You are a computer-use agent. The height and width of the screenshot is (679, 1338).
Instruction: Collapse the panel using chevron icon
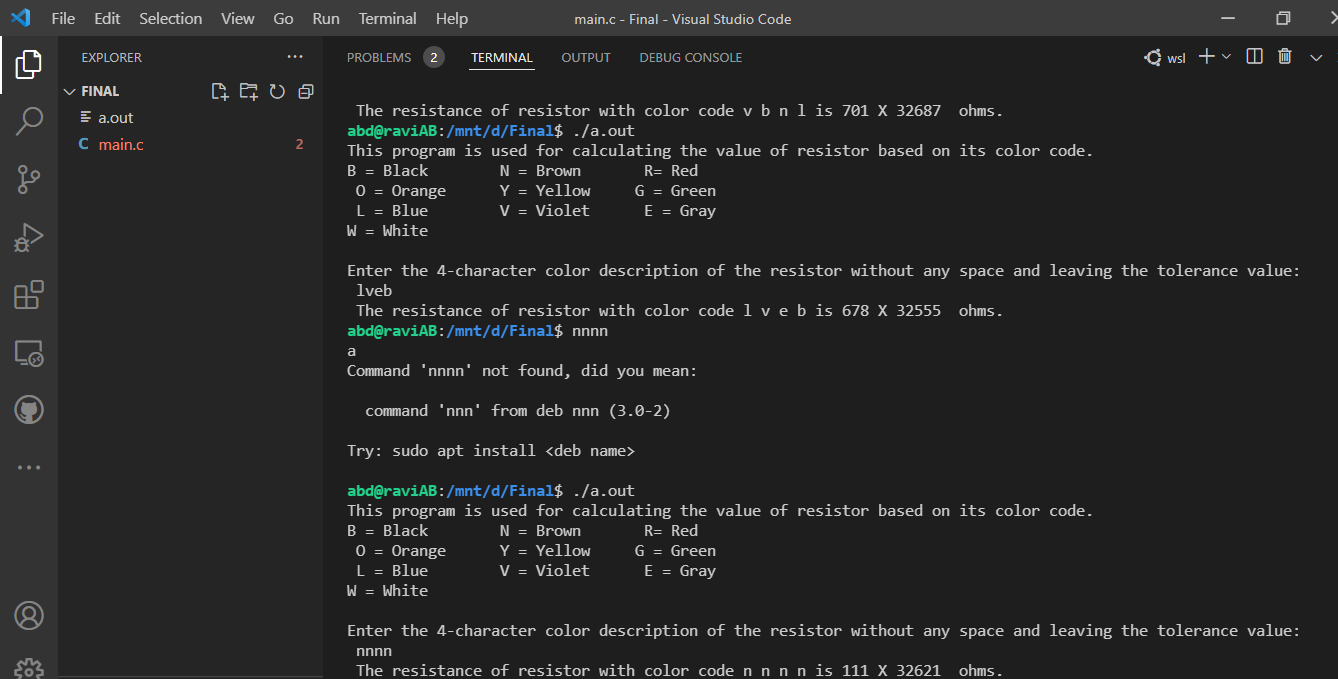click(1316, 57)
